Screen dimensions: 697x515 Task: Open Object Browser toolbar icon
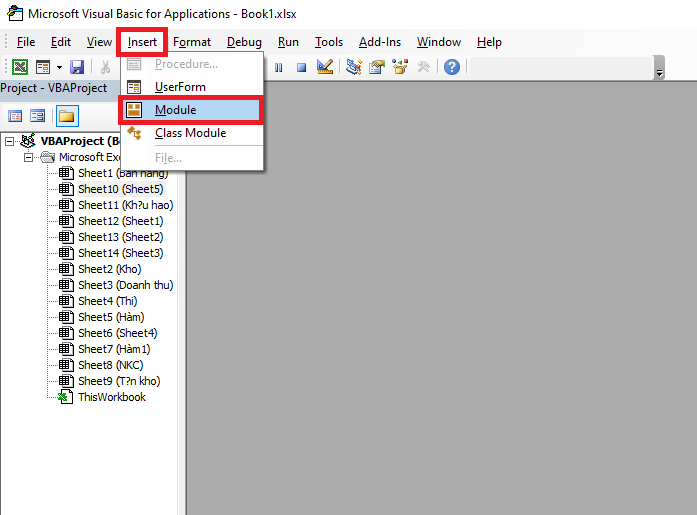[400, 67]
